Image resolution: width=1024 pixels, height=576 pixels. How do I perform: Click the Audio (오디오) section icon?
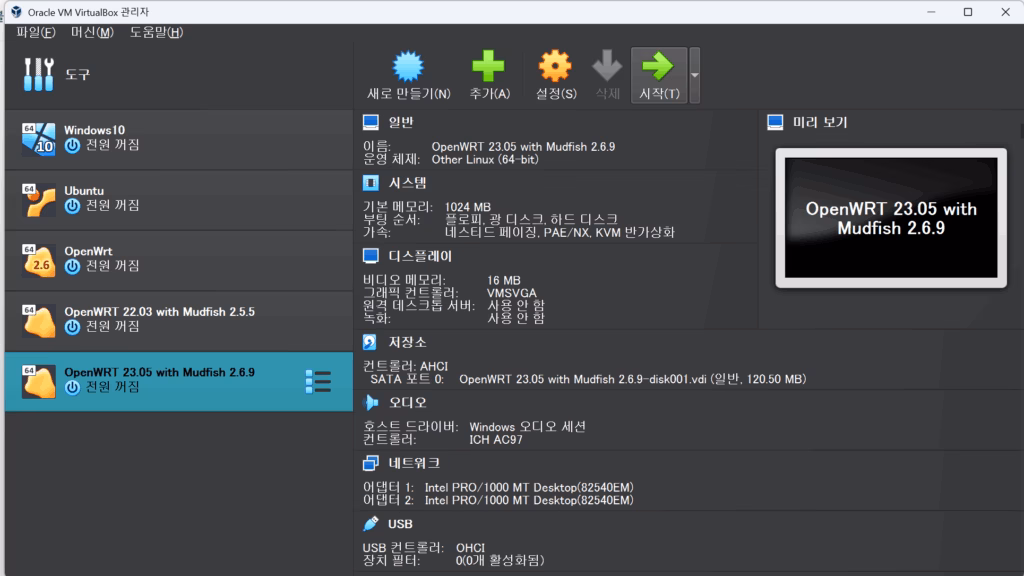pyautogui.click(x=370, y=402)
